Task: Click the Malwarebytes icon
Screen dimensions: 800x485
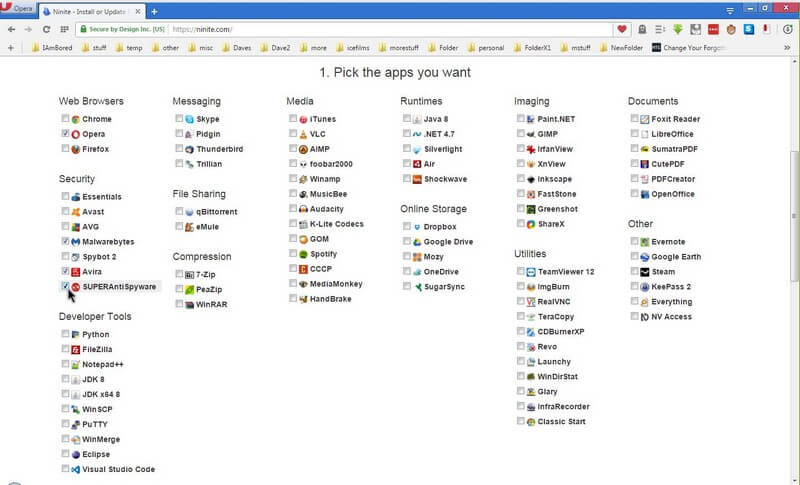Action: (x=76, y=242)
